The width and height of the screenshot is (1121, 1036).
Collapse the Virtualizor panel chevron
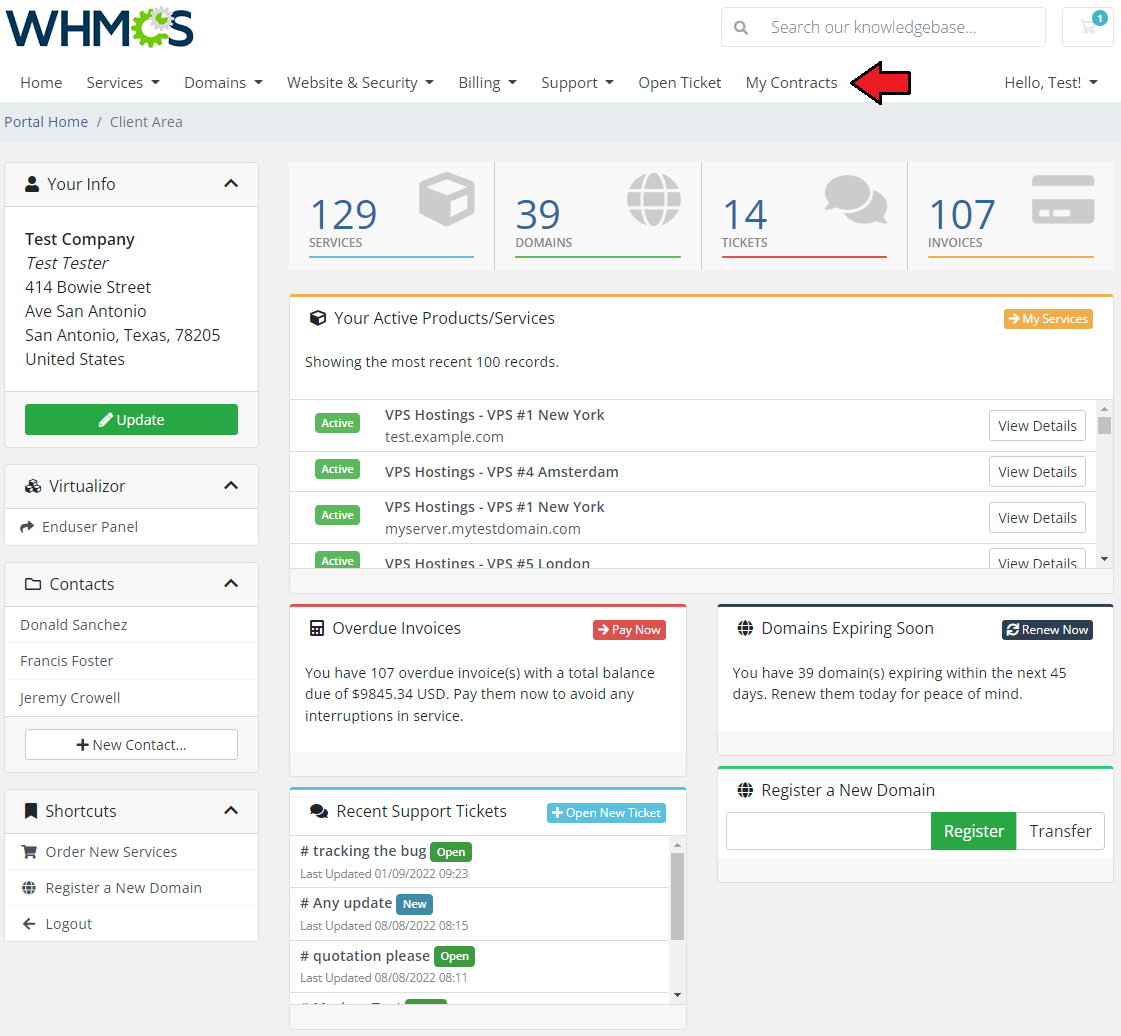[x=231, y=486]
